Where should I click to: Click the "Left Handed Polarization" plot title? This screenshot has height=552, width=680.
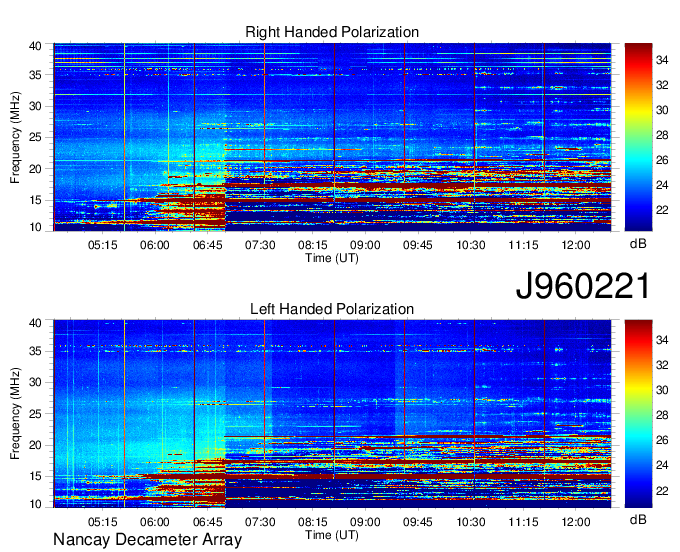point(332,309)
